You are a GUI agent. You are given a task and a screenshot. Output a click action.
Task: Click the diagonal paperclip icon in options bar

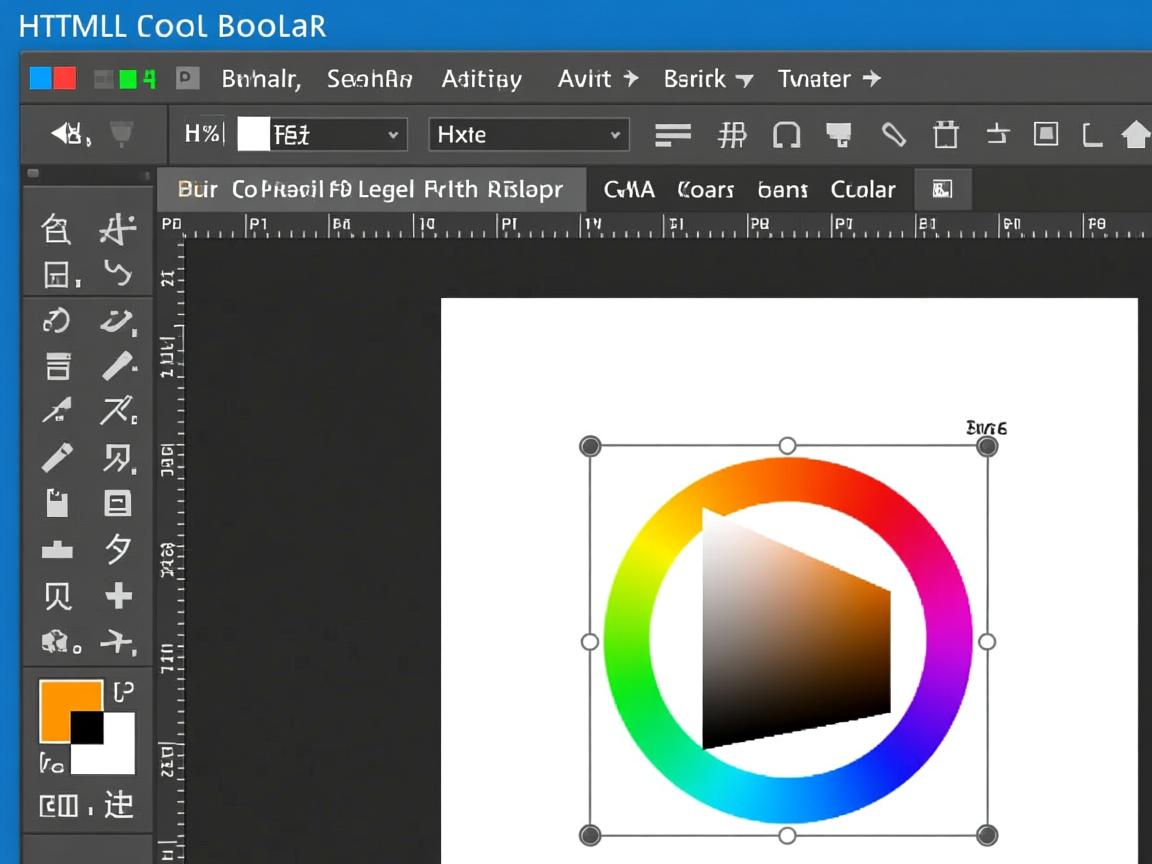pyautogui.click(x=893, y=135)
